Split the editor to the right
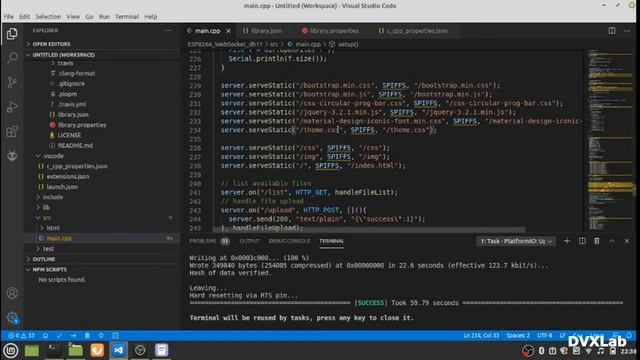Image resolution: width=640 pixels, height=360 pixels. [x=612, y=31]
